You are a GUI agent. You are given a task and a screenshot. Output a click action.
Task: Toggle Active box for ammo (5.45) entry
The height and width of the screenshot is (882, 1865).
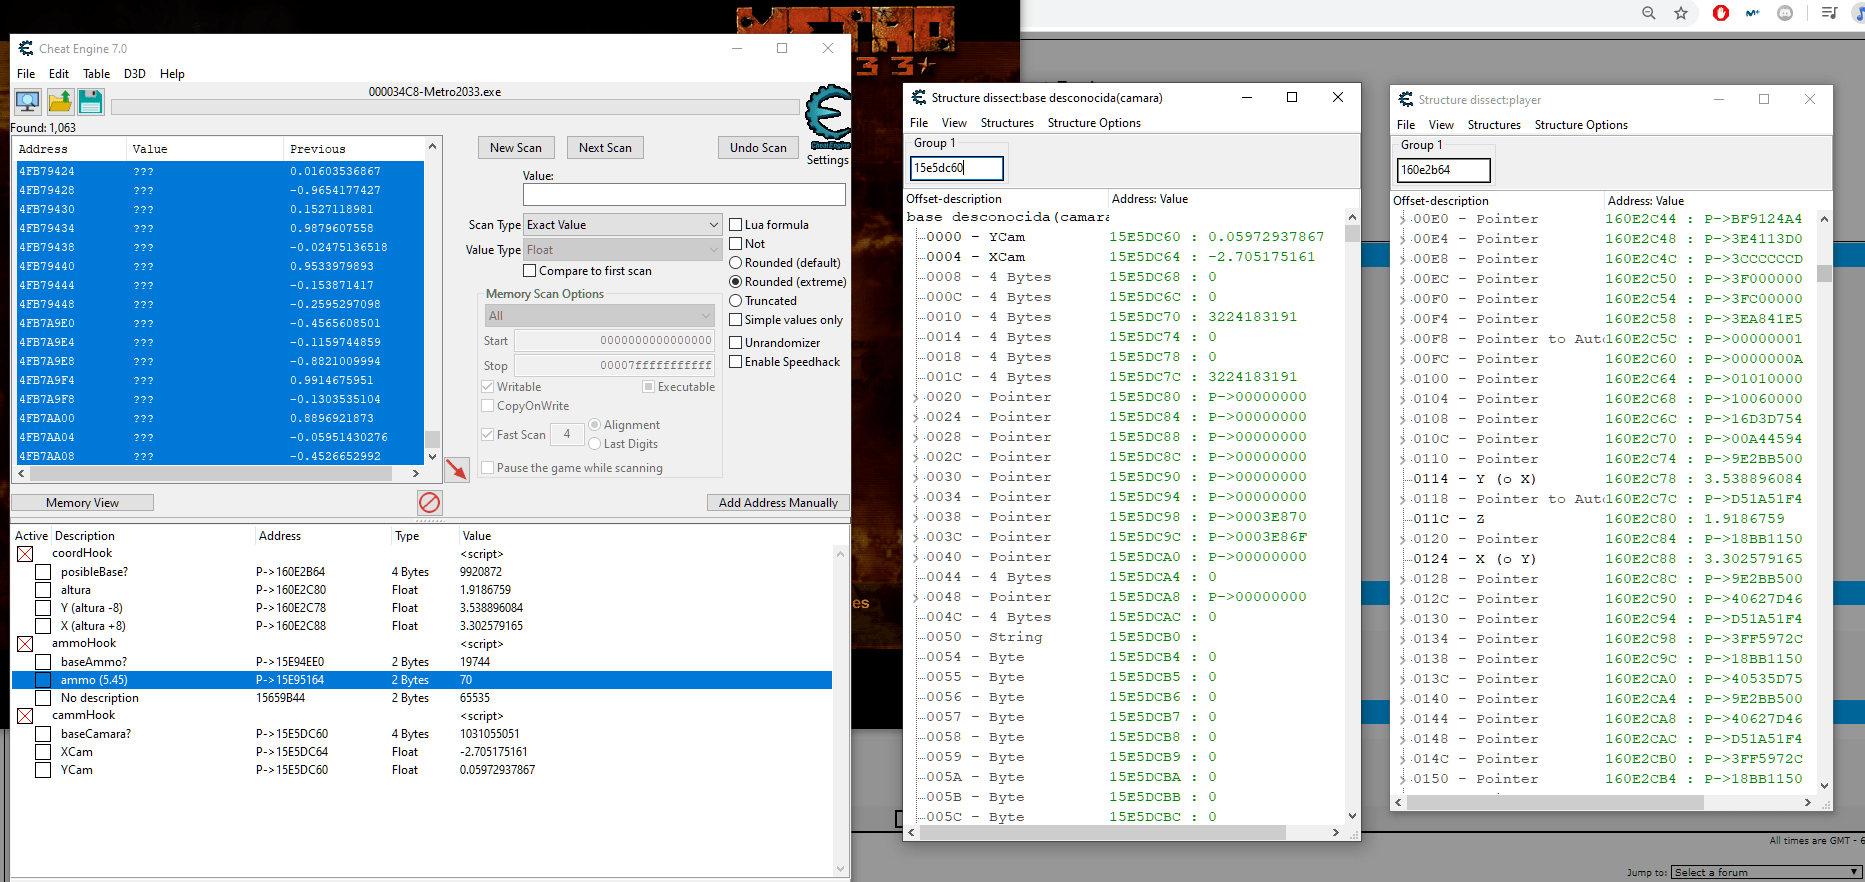43,680
